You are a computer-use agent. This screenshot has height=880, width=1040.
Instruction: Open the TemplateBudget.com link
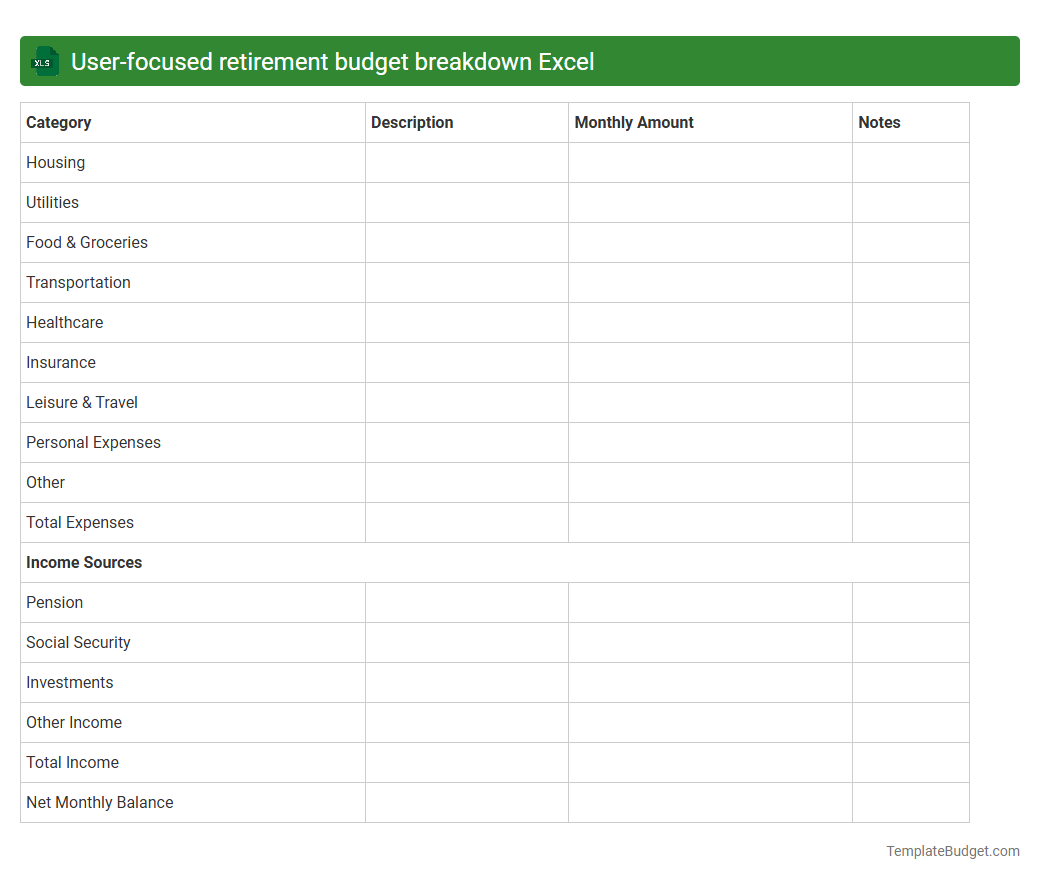point(952,851)
